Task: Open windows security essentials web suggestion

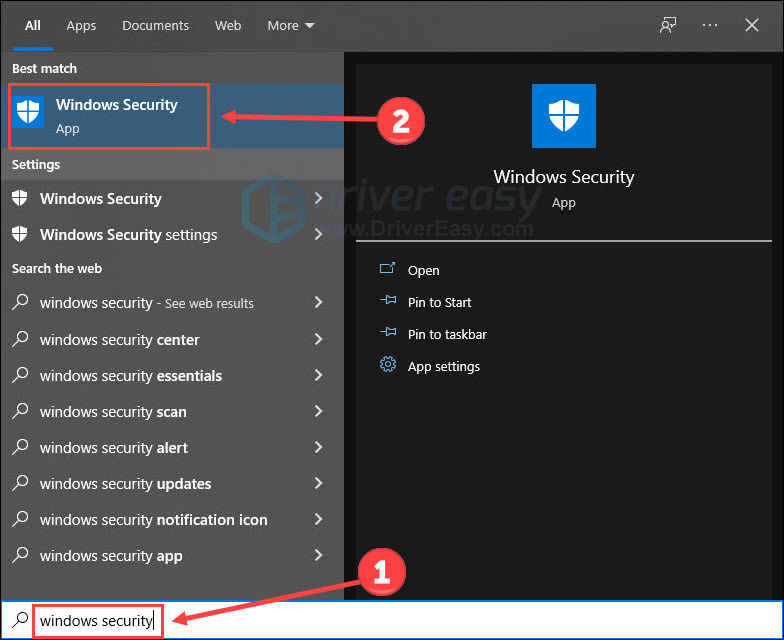Action: (131, 376)
